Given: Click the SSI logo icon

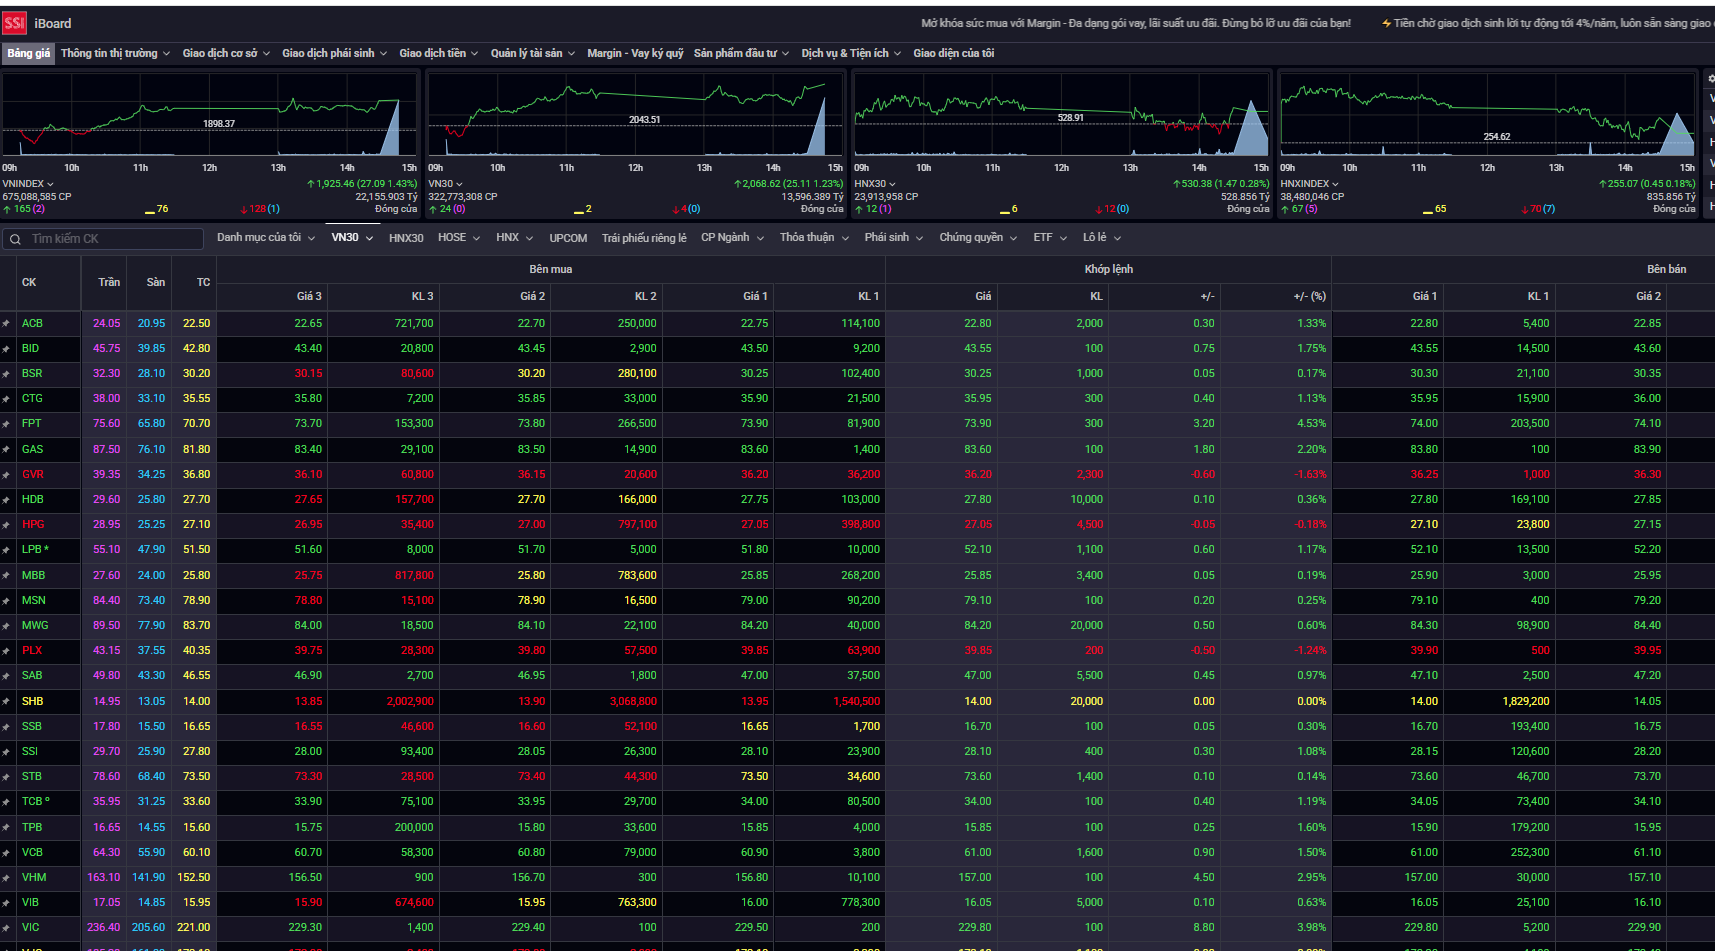Looking at the screenshot, I should [x=14, y=23].
